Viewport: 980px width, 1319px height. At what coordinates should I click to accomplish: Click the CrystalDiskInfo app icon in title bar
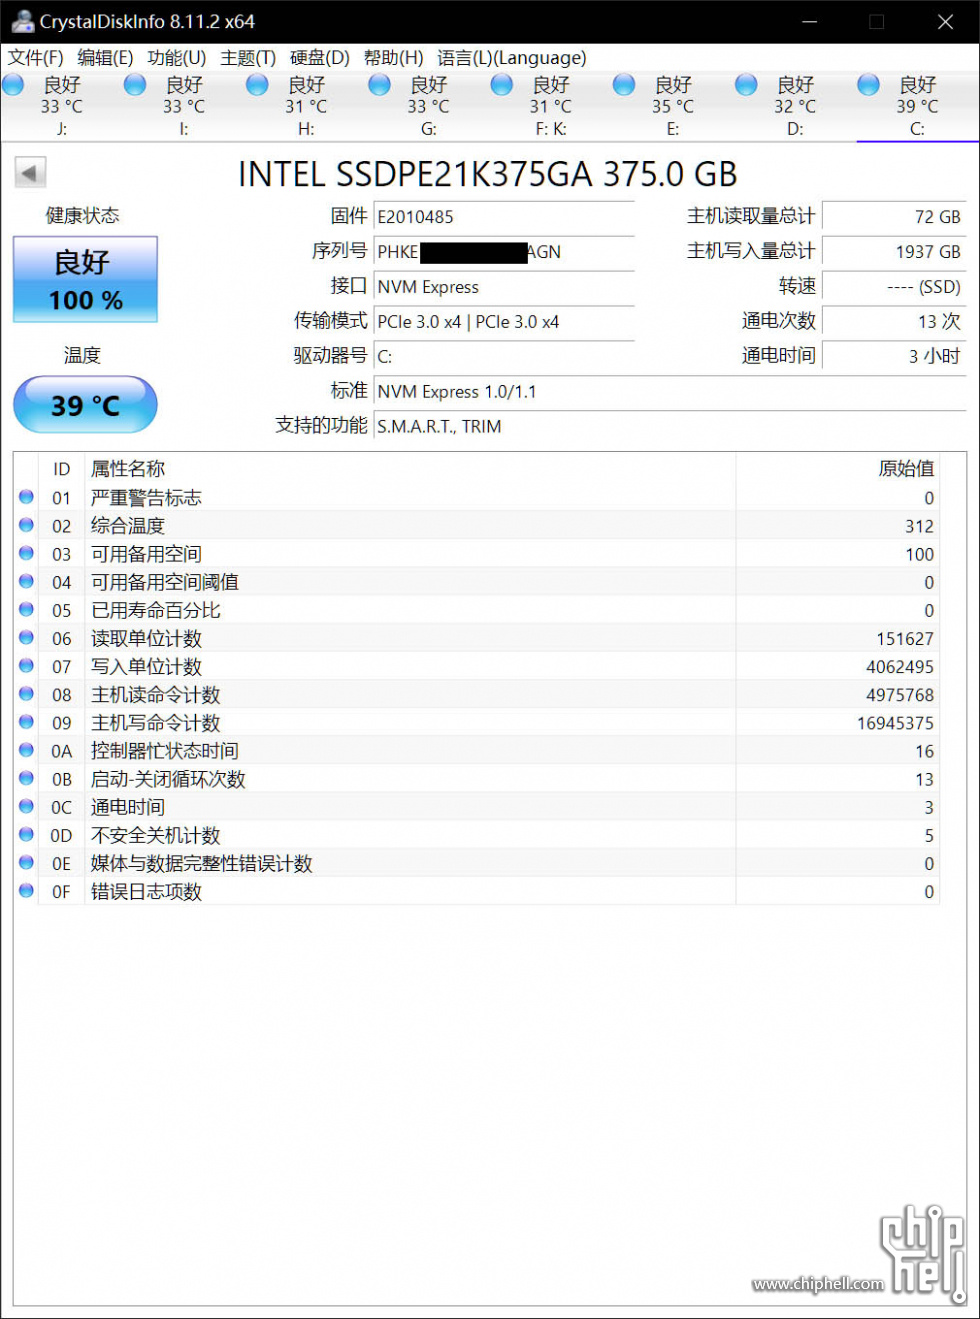pos(22,21)
